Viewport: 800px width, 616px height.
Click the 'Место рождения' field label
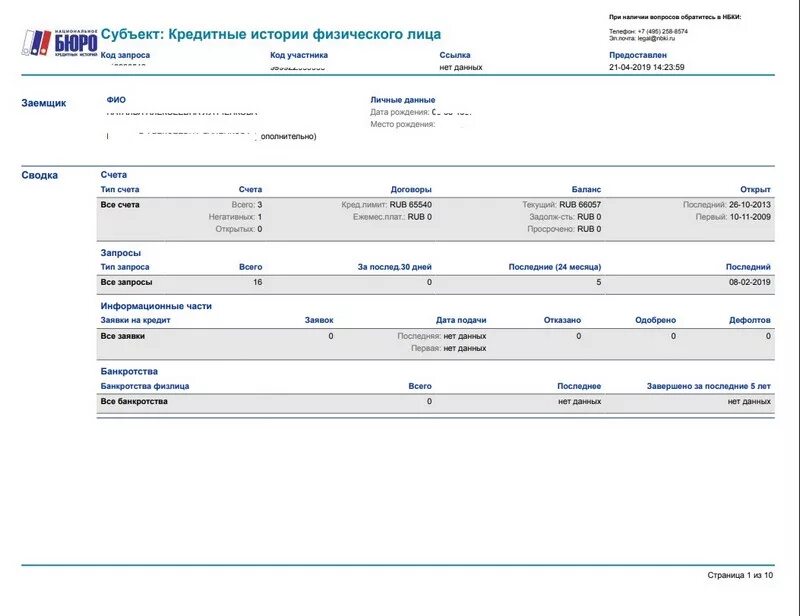[x=403, y=125]
